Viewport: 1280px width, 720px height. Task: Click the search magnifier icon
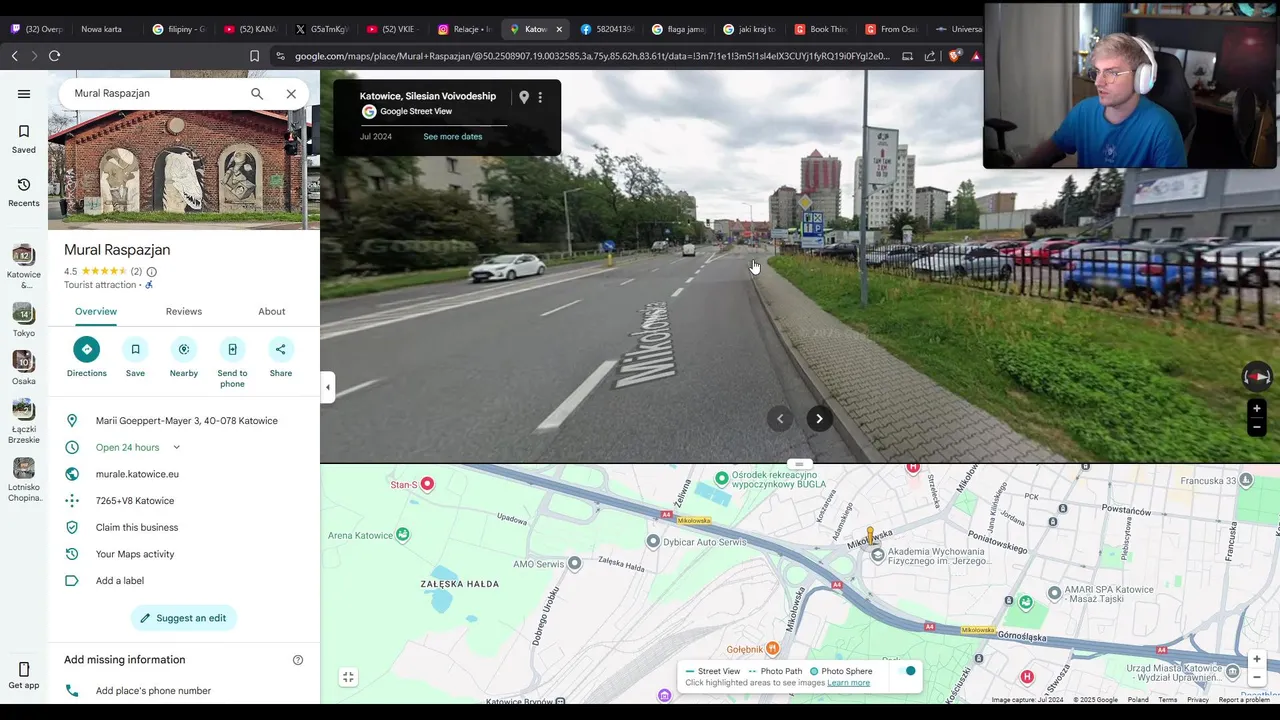257,94
